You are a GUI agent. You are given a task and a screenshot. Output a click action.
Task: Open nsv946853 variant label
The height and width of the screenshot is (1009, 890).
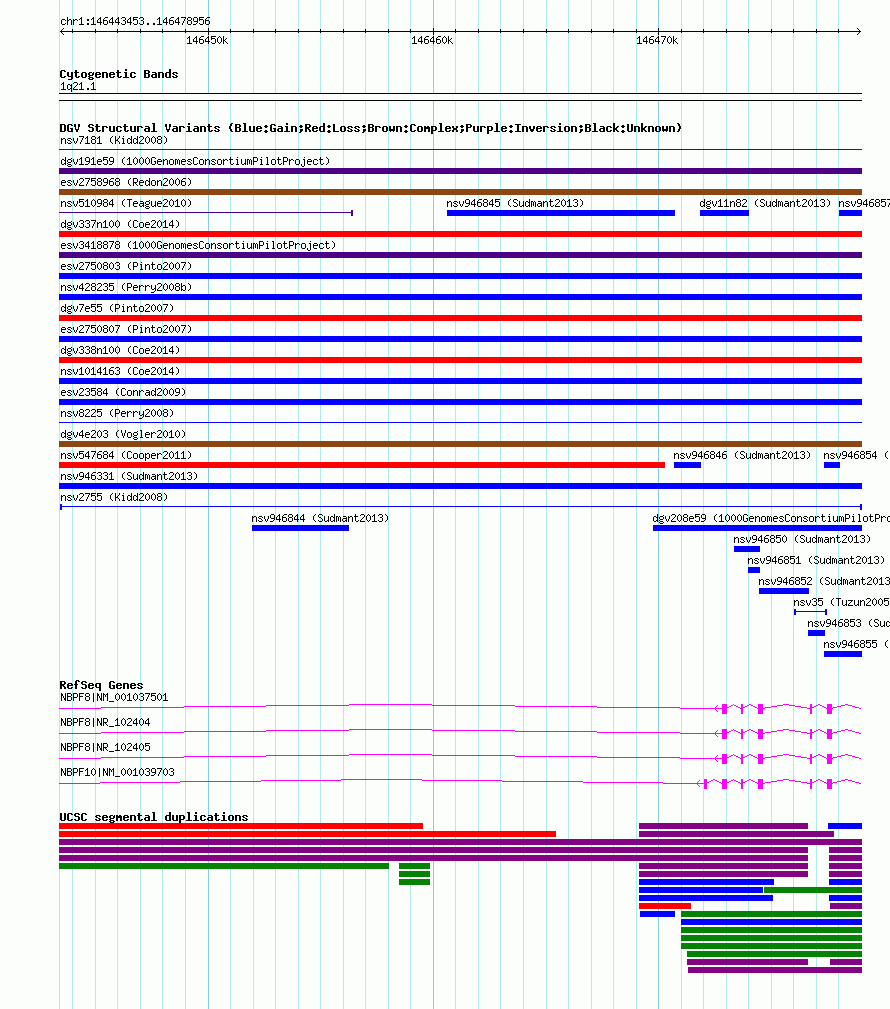pyautogui.click(x=848, y=624)
